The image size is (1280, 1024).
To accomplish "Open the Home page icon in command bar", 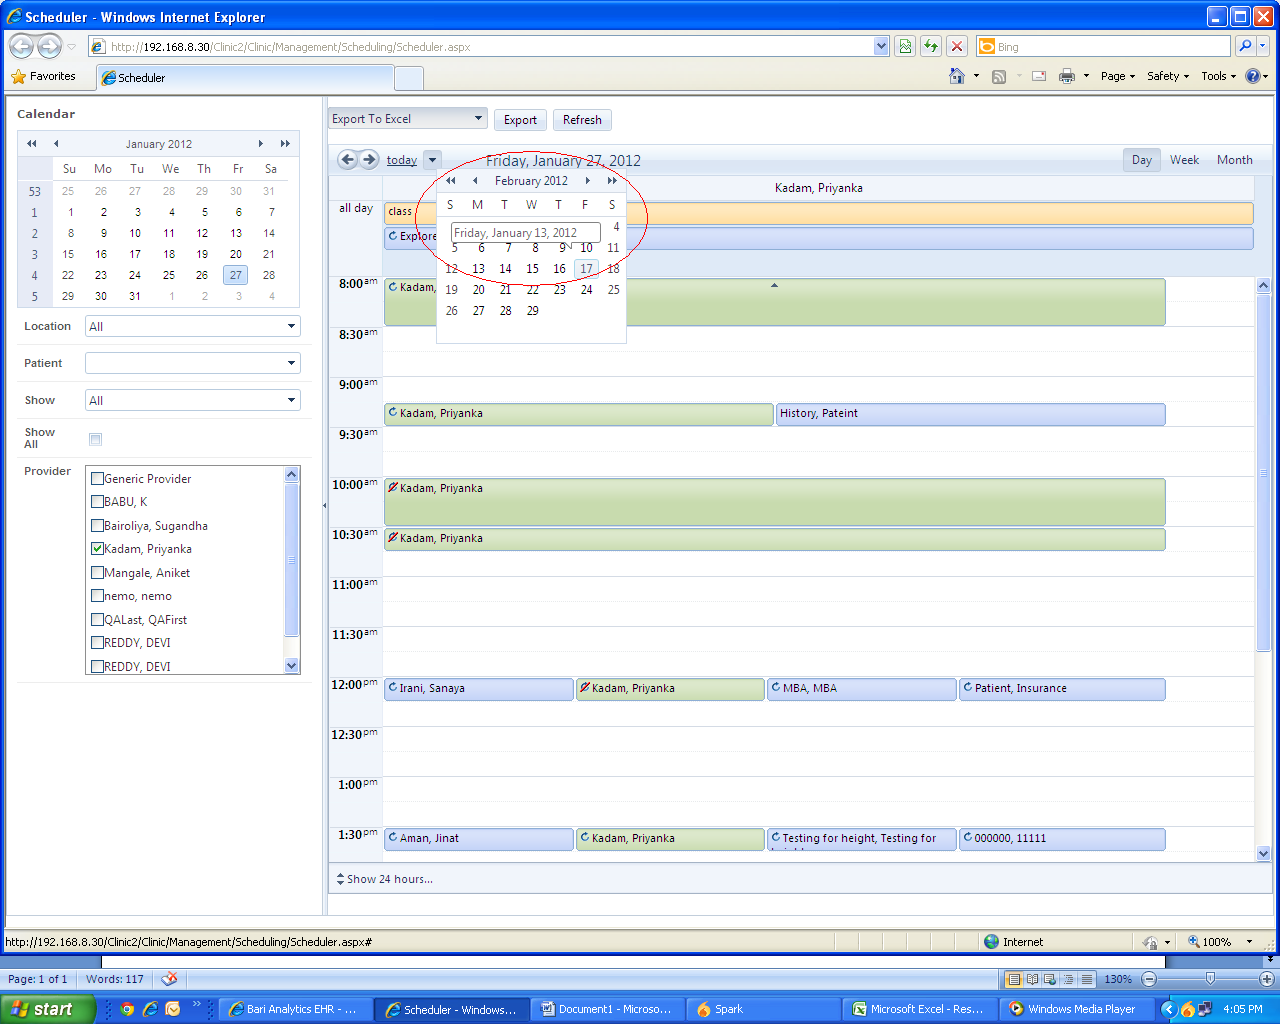I will coord(957,76).
